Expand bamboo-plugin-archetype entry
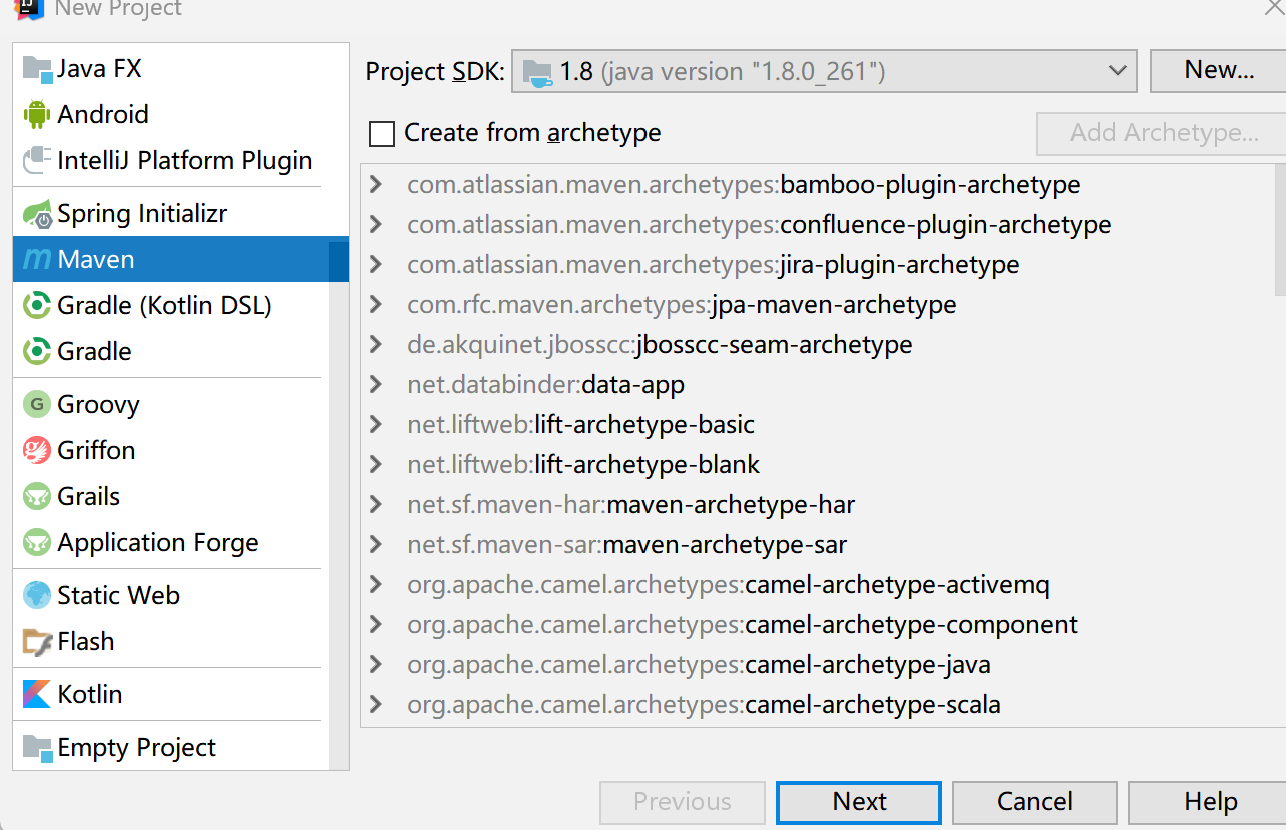The image size is (1286, 830). click(x=376, y=185)
